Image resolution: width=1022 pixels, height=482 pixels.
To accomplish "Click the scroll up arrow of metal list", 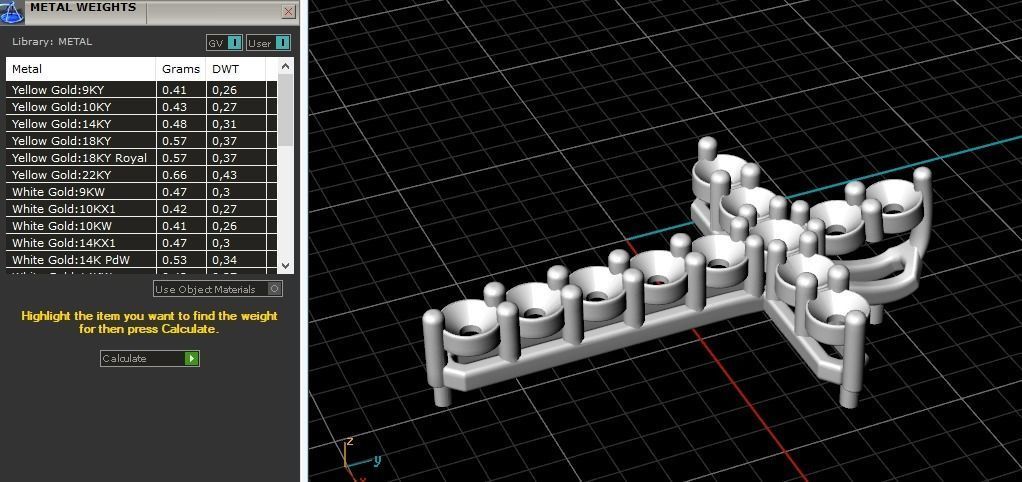I will [x=285, y=66].
